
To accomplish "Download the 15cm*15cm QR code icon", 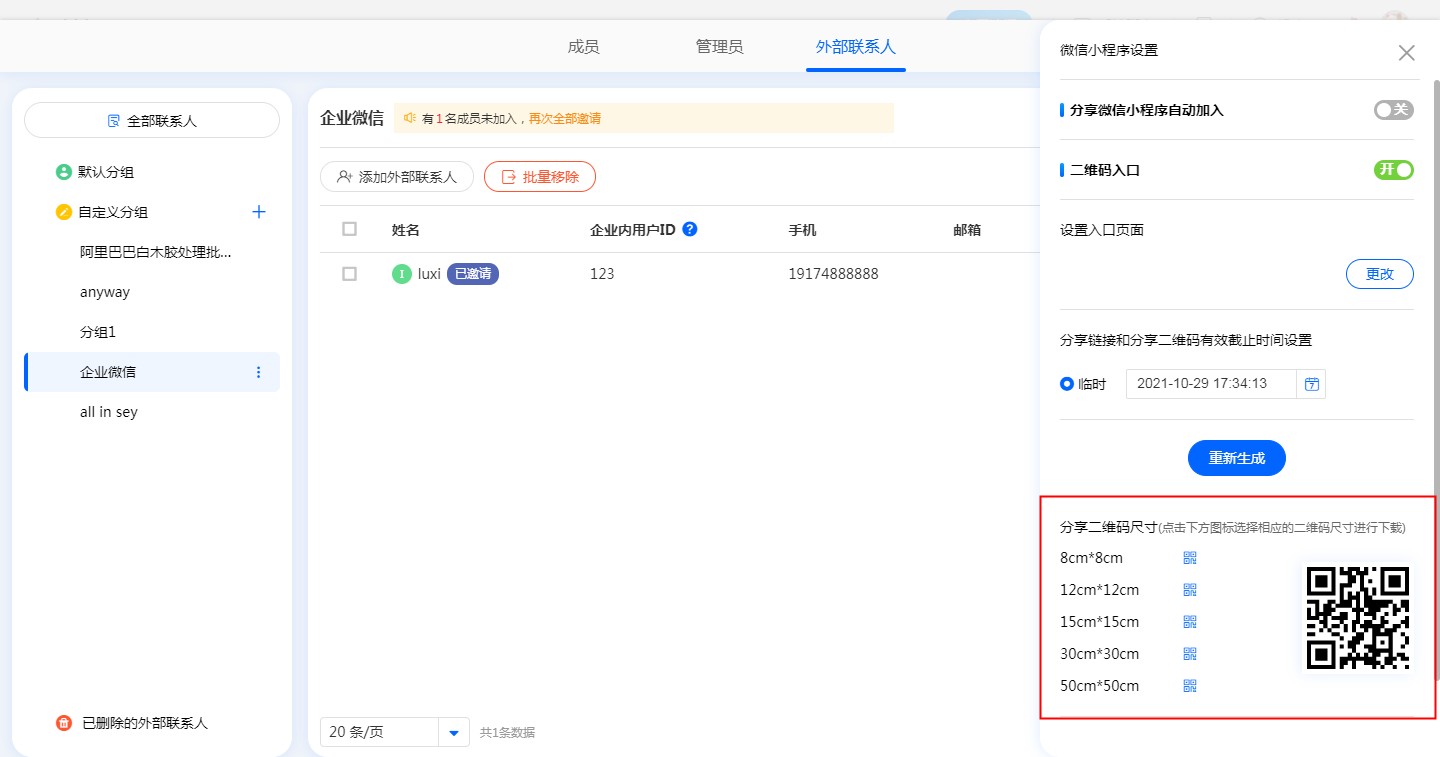I will 1190,622.
